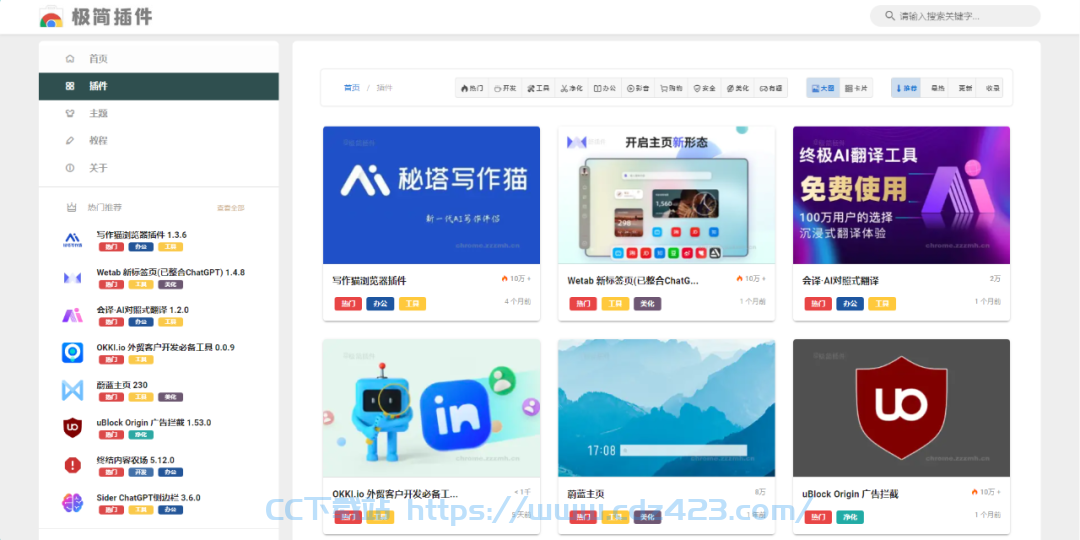Open the 终极AI翻译工具 card thumbnail
1080x540 pixels.
(901, 195)
